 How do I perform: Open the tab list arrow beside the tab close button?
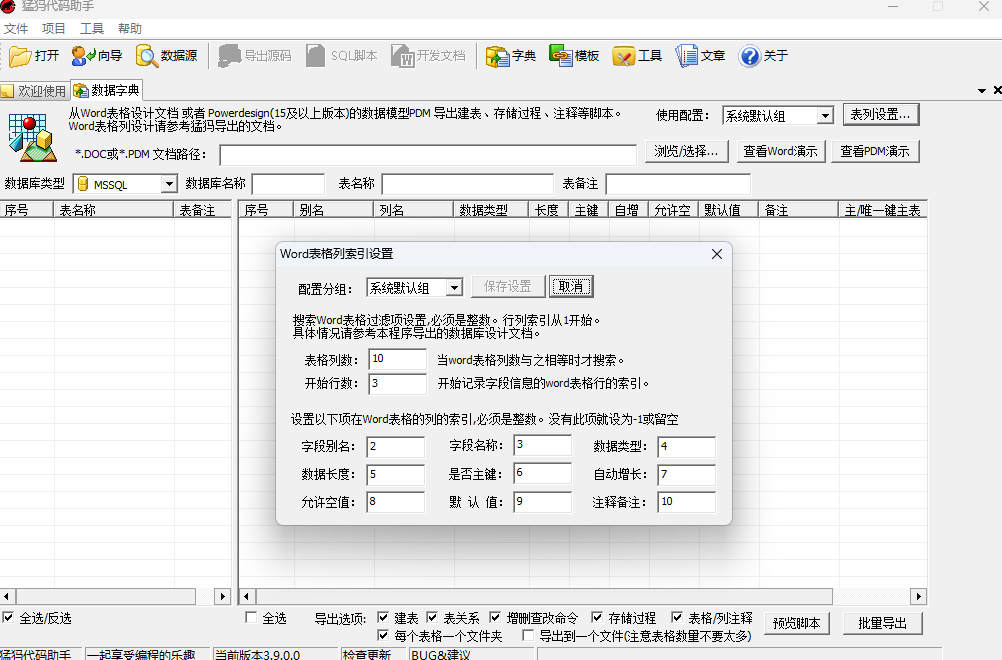[982, 91]
